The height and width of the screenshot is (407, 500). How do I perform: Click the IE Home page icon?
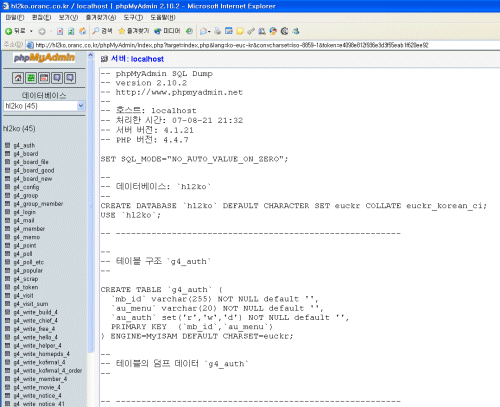pyautogui.click(x=82, y=31)
